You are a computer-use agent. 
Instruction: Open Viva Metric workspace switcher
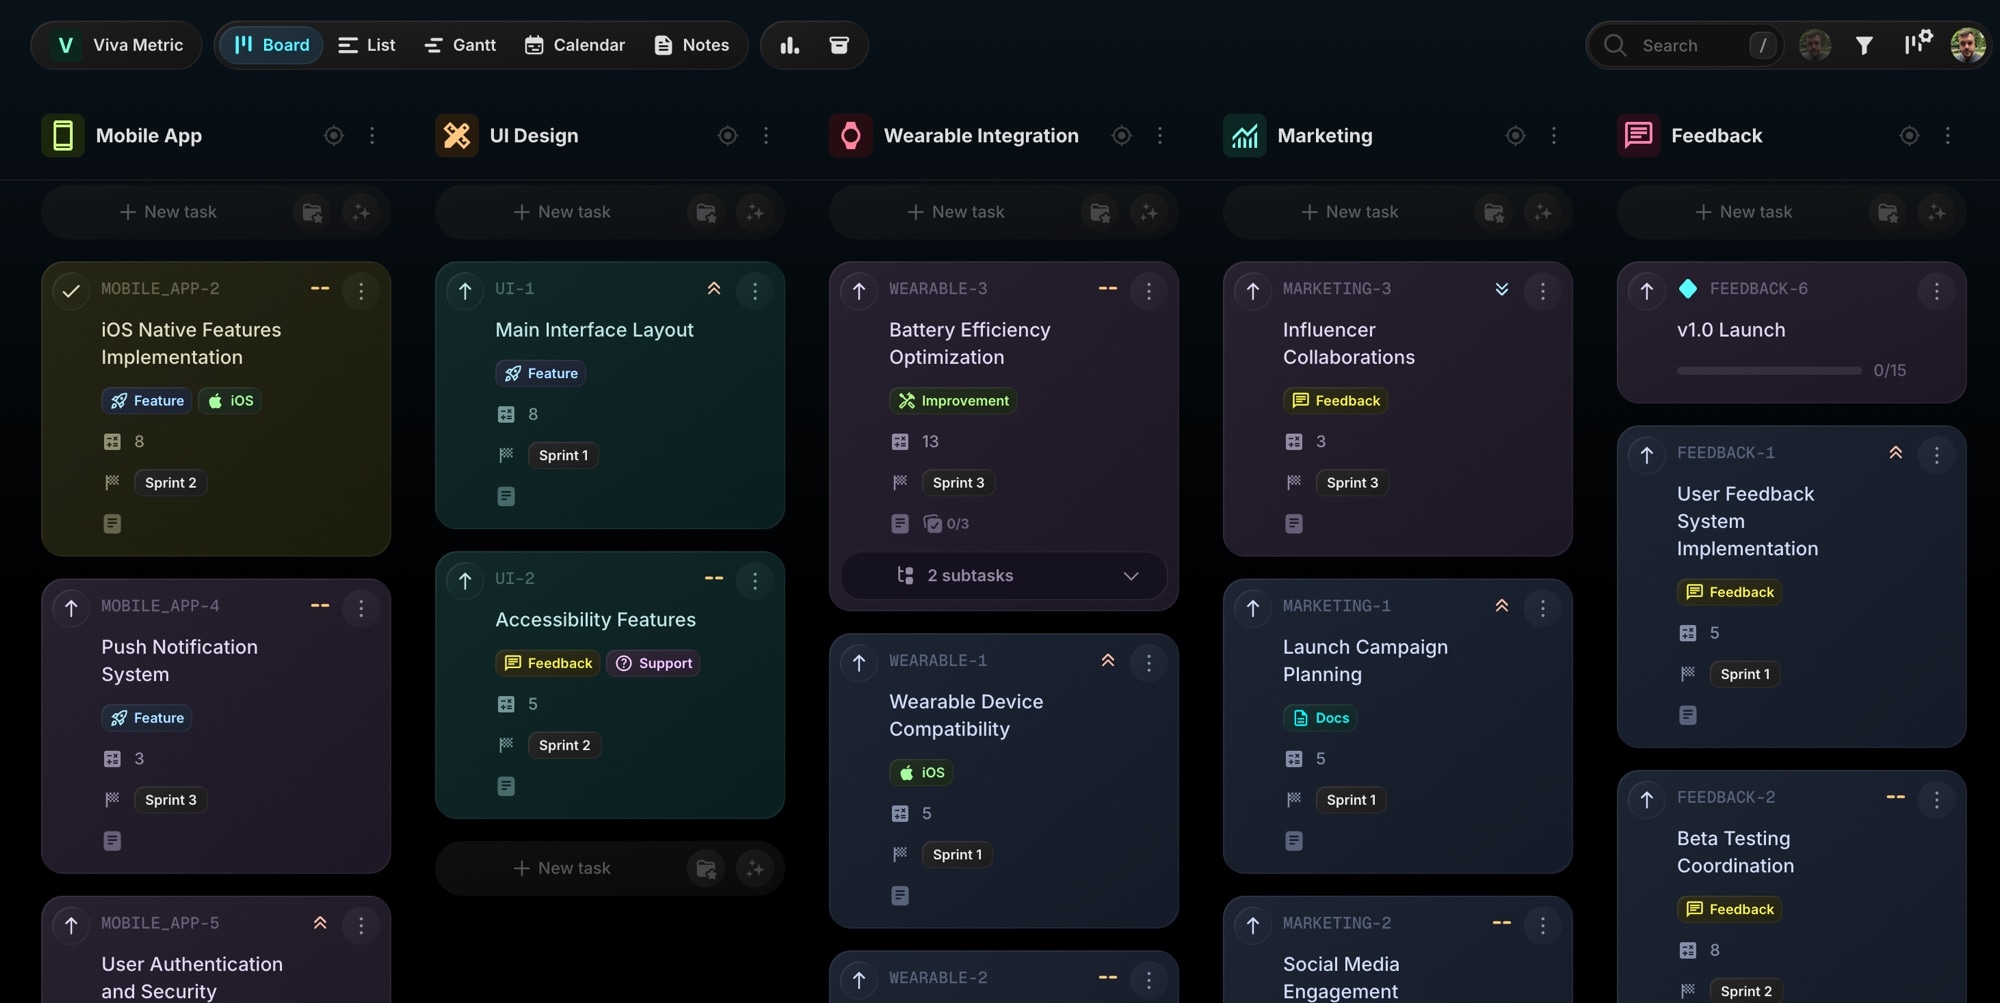click(117, 45)
